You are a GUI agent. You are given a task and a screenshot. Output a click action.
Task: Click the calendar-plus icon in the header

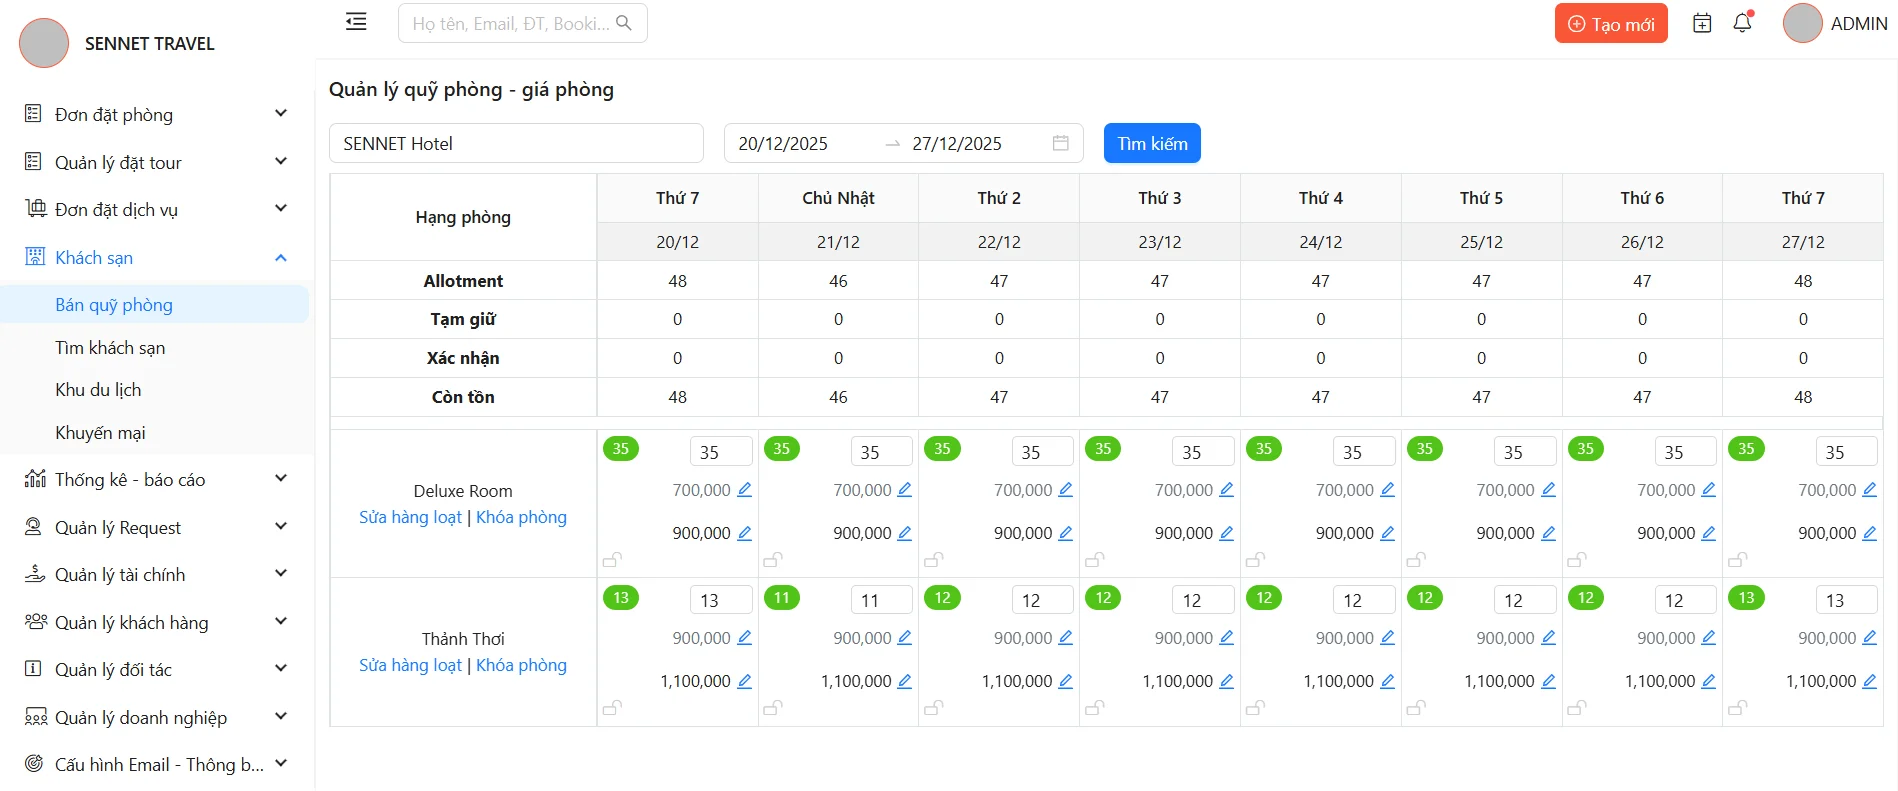point(1702,23)
